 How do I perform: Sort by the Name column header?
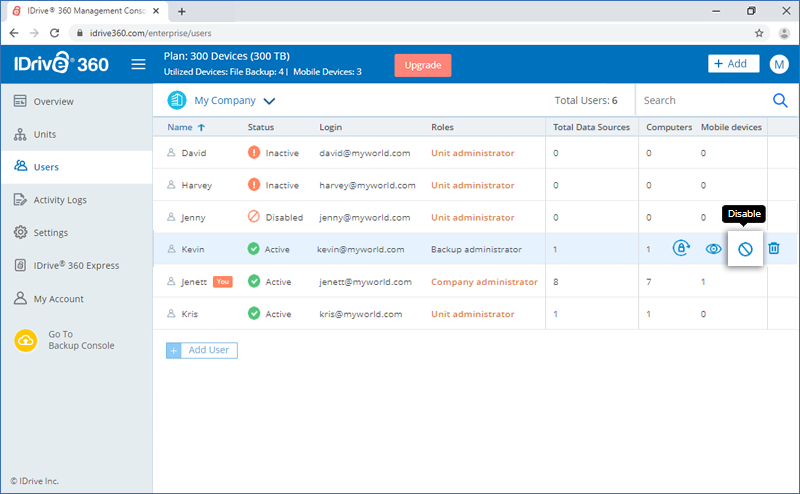pos(180,127)
